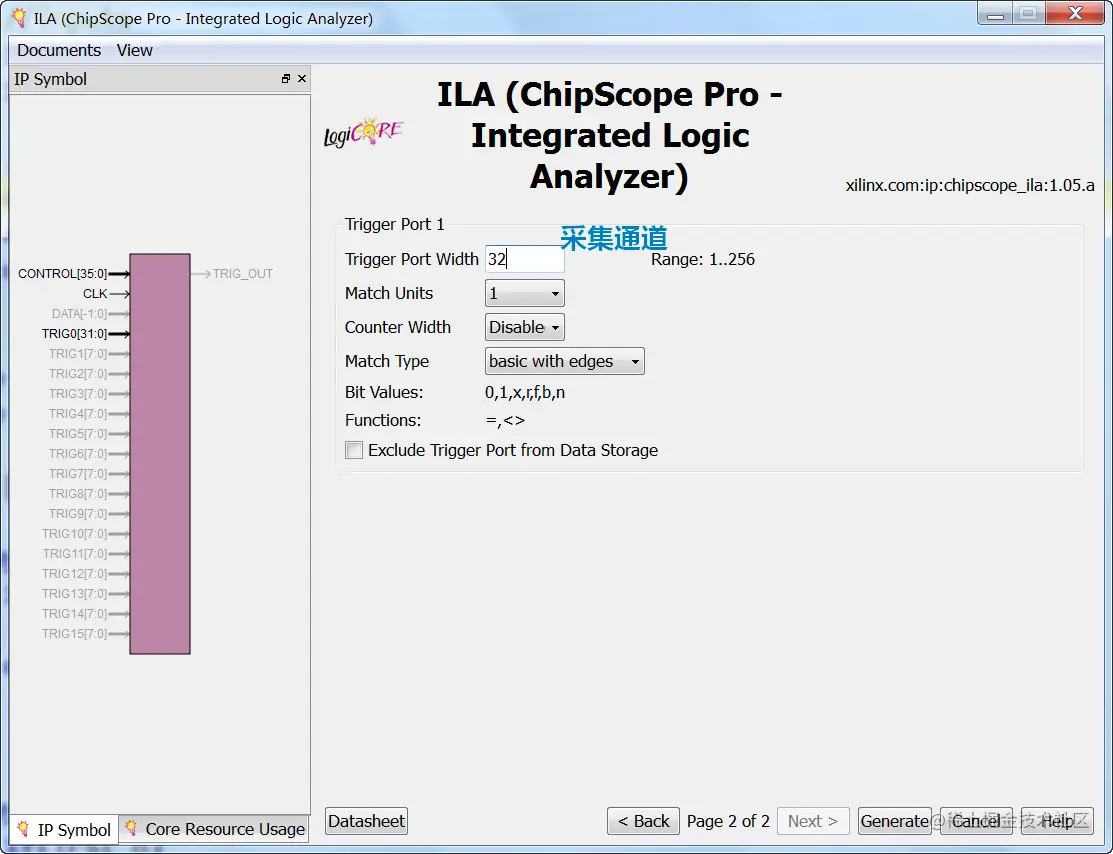This screenshot has width=1113, height=854.
Task: Click the Page 2 of 2 indicator
Action: coord(728,821)
